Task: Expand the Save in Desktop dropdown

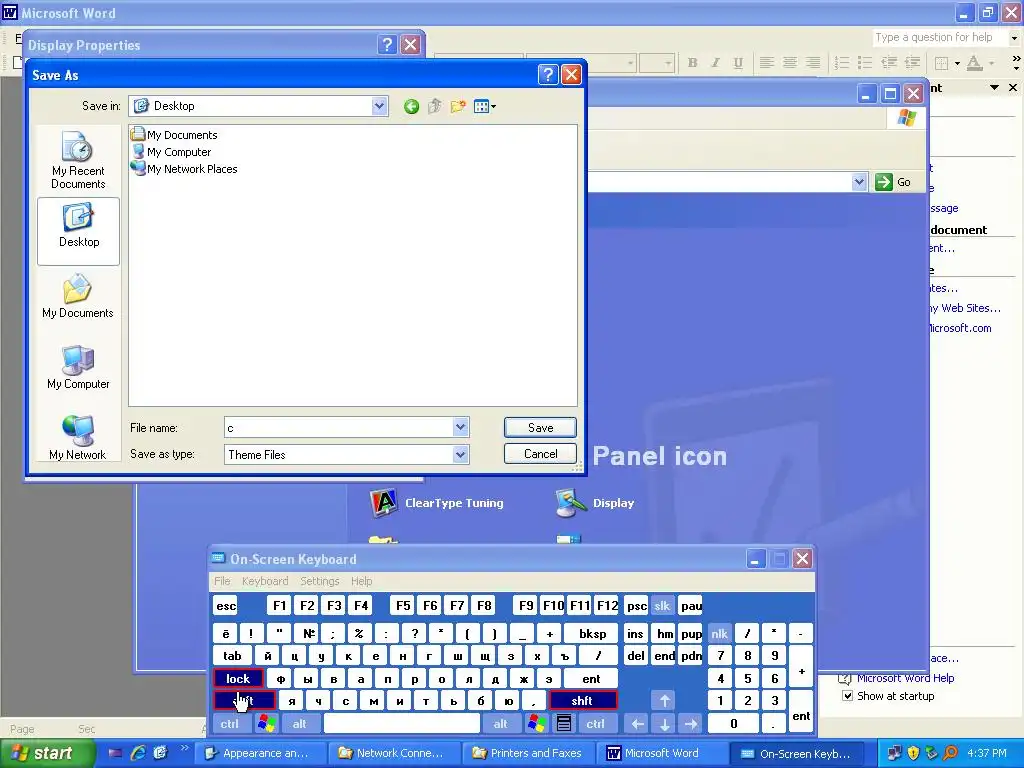Action: point(379,106)
